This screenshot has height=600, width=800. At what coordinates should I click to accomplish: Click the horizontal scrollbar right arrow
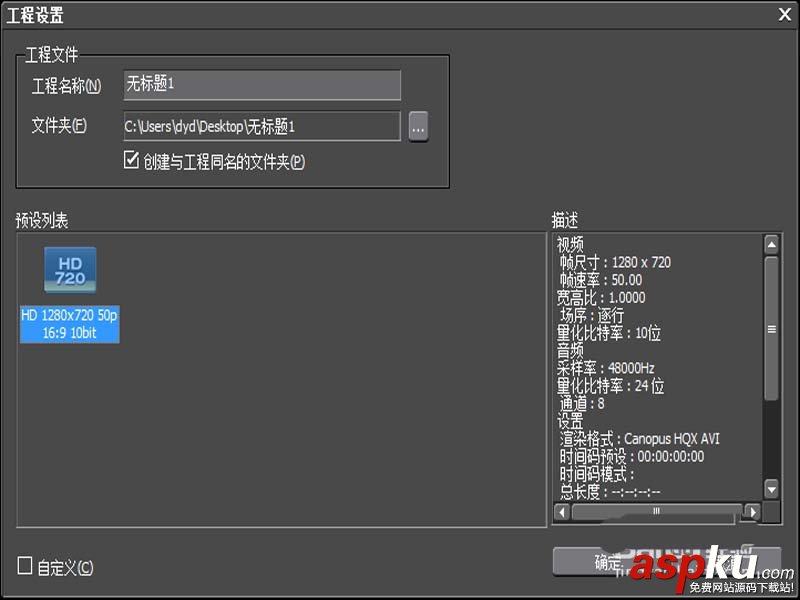[x=752, y=511]
